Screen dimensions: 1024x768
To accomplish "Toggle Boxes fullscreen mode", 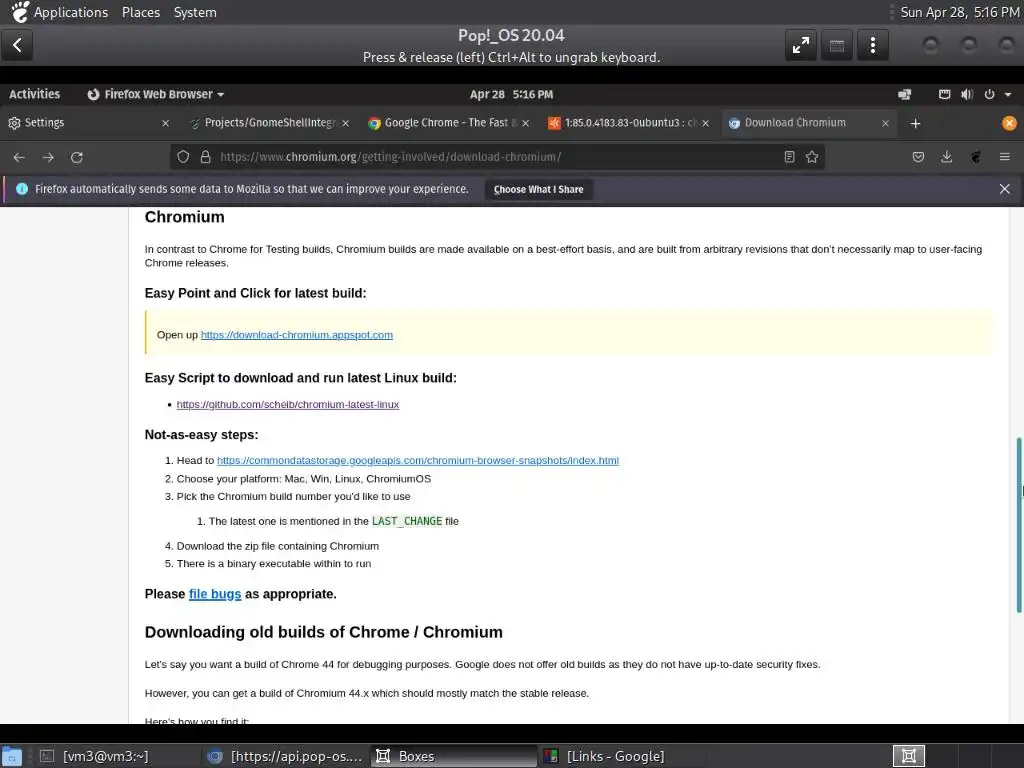I will tap(801, 45).
